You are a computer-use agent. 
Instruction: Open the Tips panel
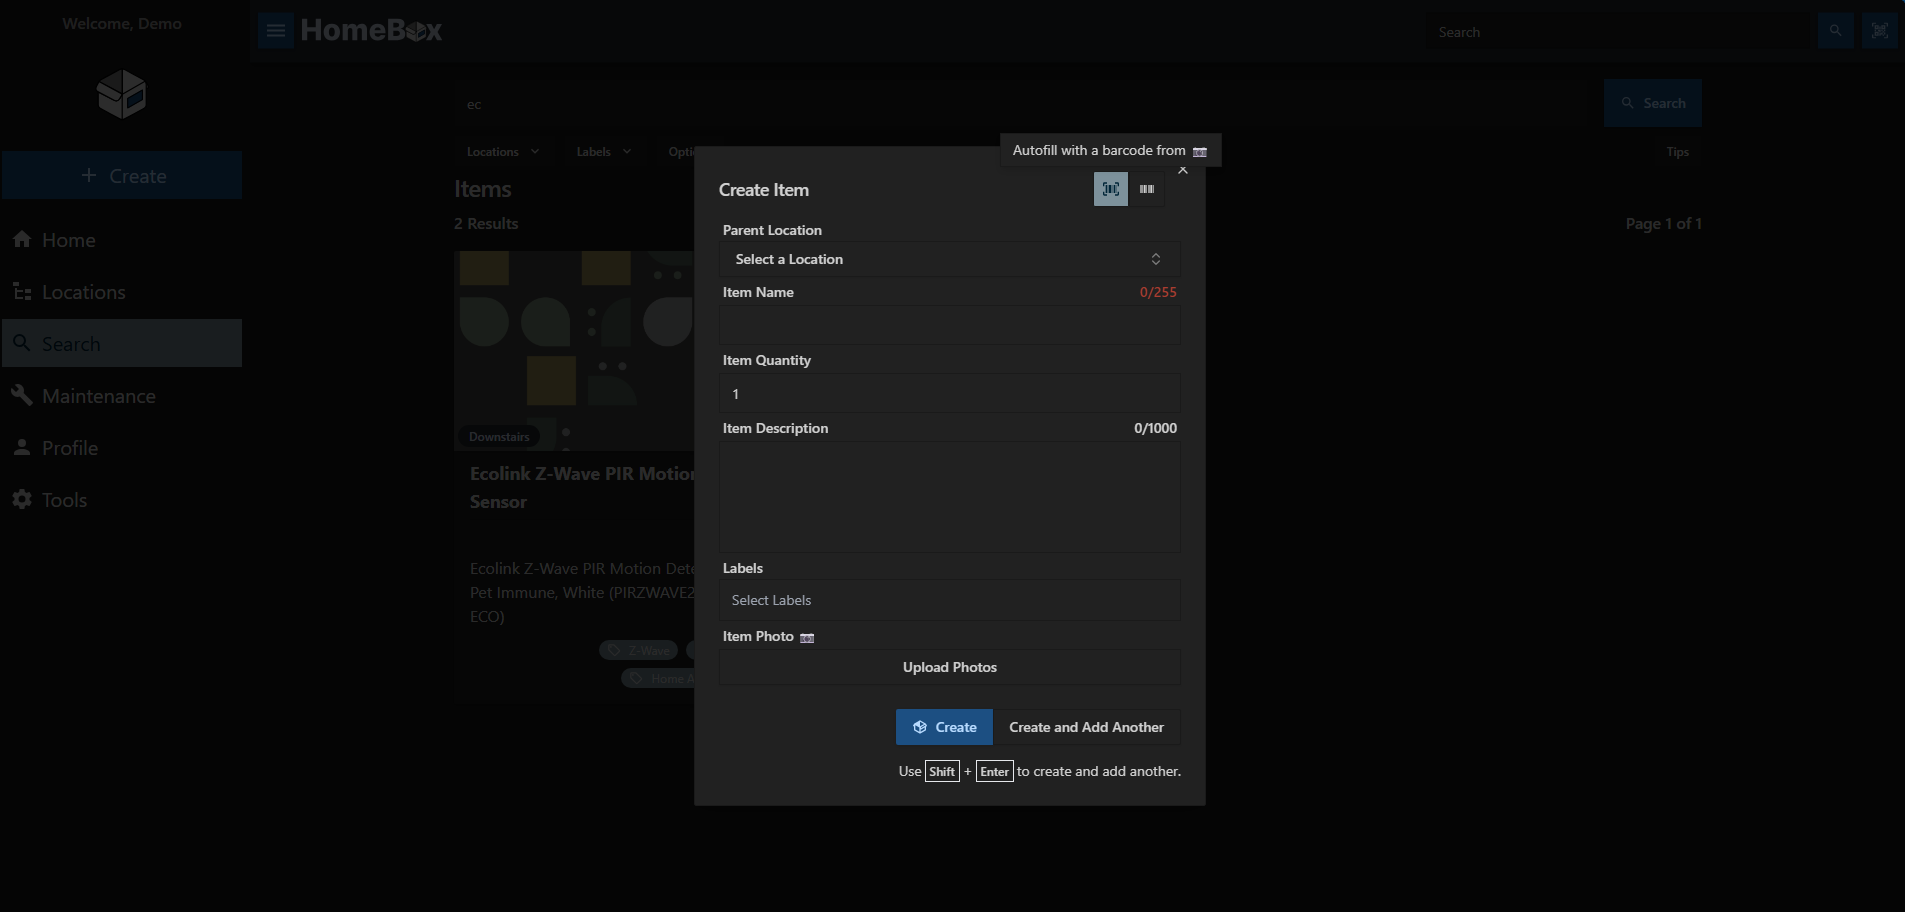click(x=1677, y=151)
